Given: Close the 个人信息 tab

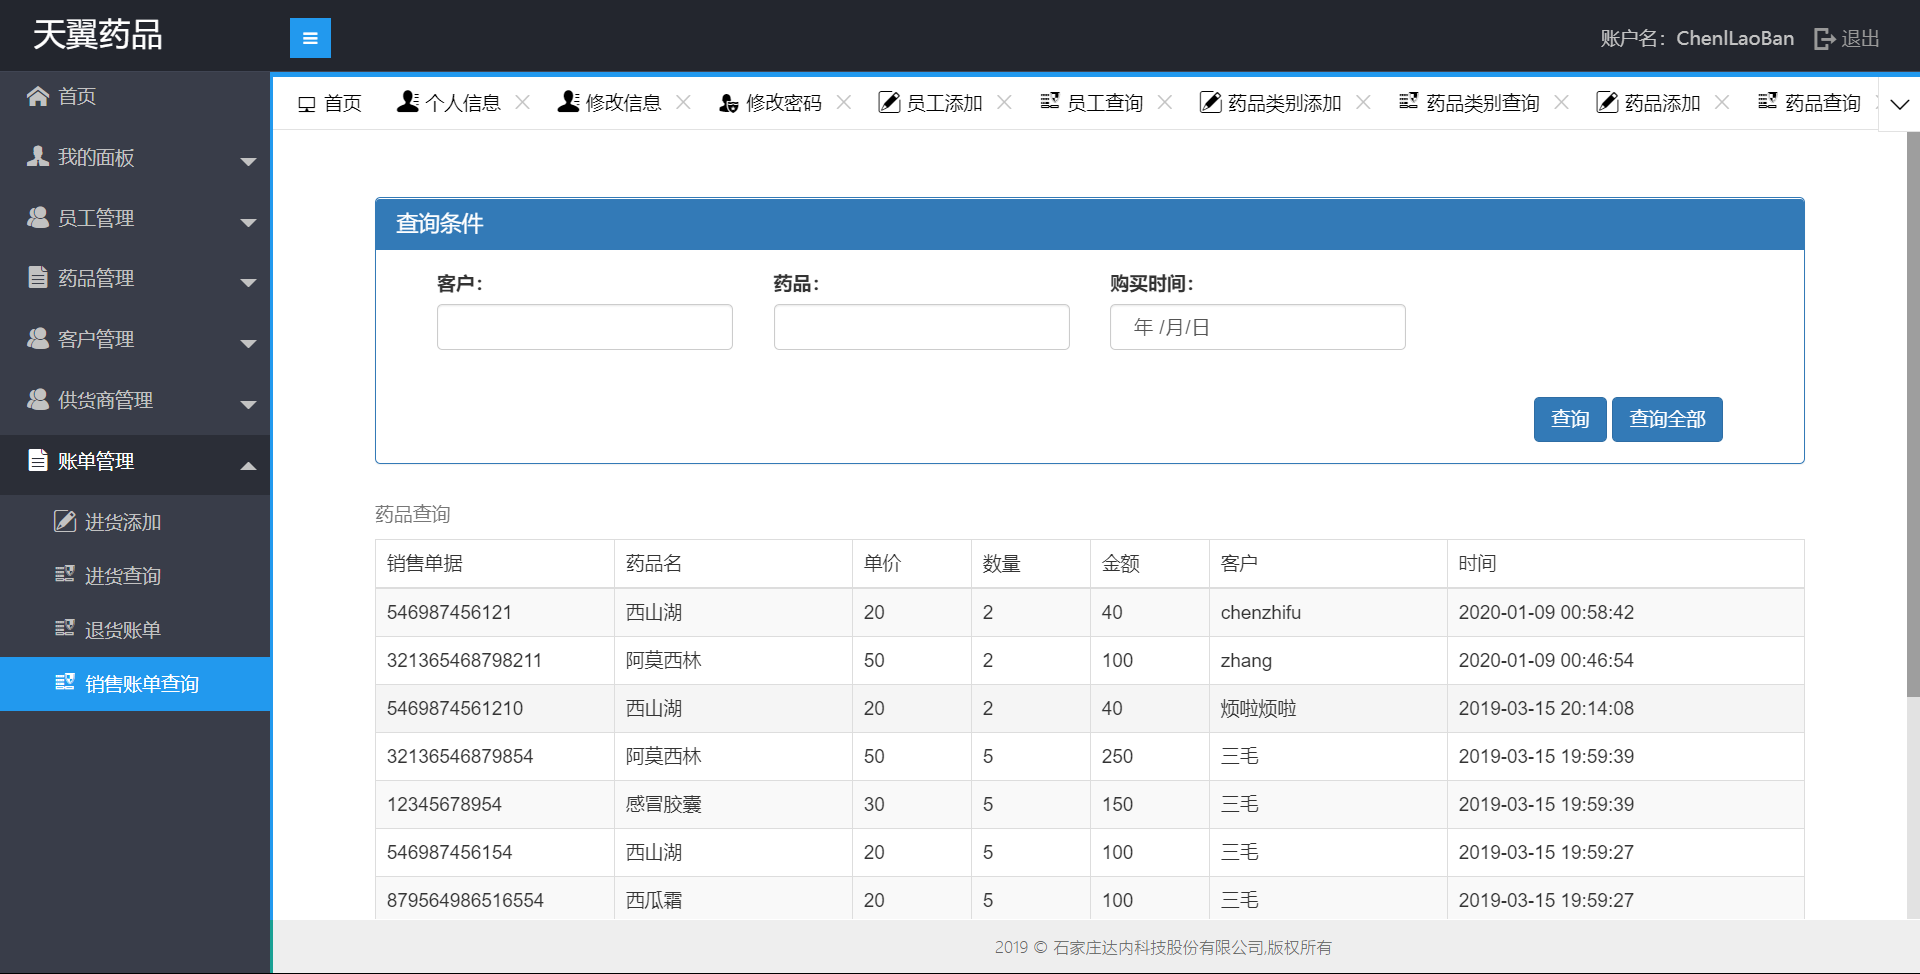Looking at the screenshot, I should 522,102.
